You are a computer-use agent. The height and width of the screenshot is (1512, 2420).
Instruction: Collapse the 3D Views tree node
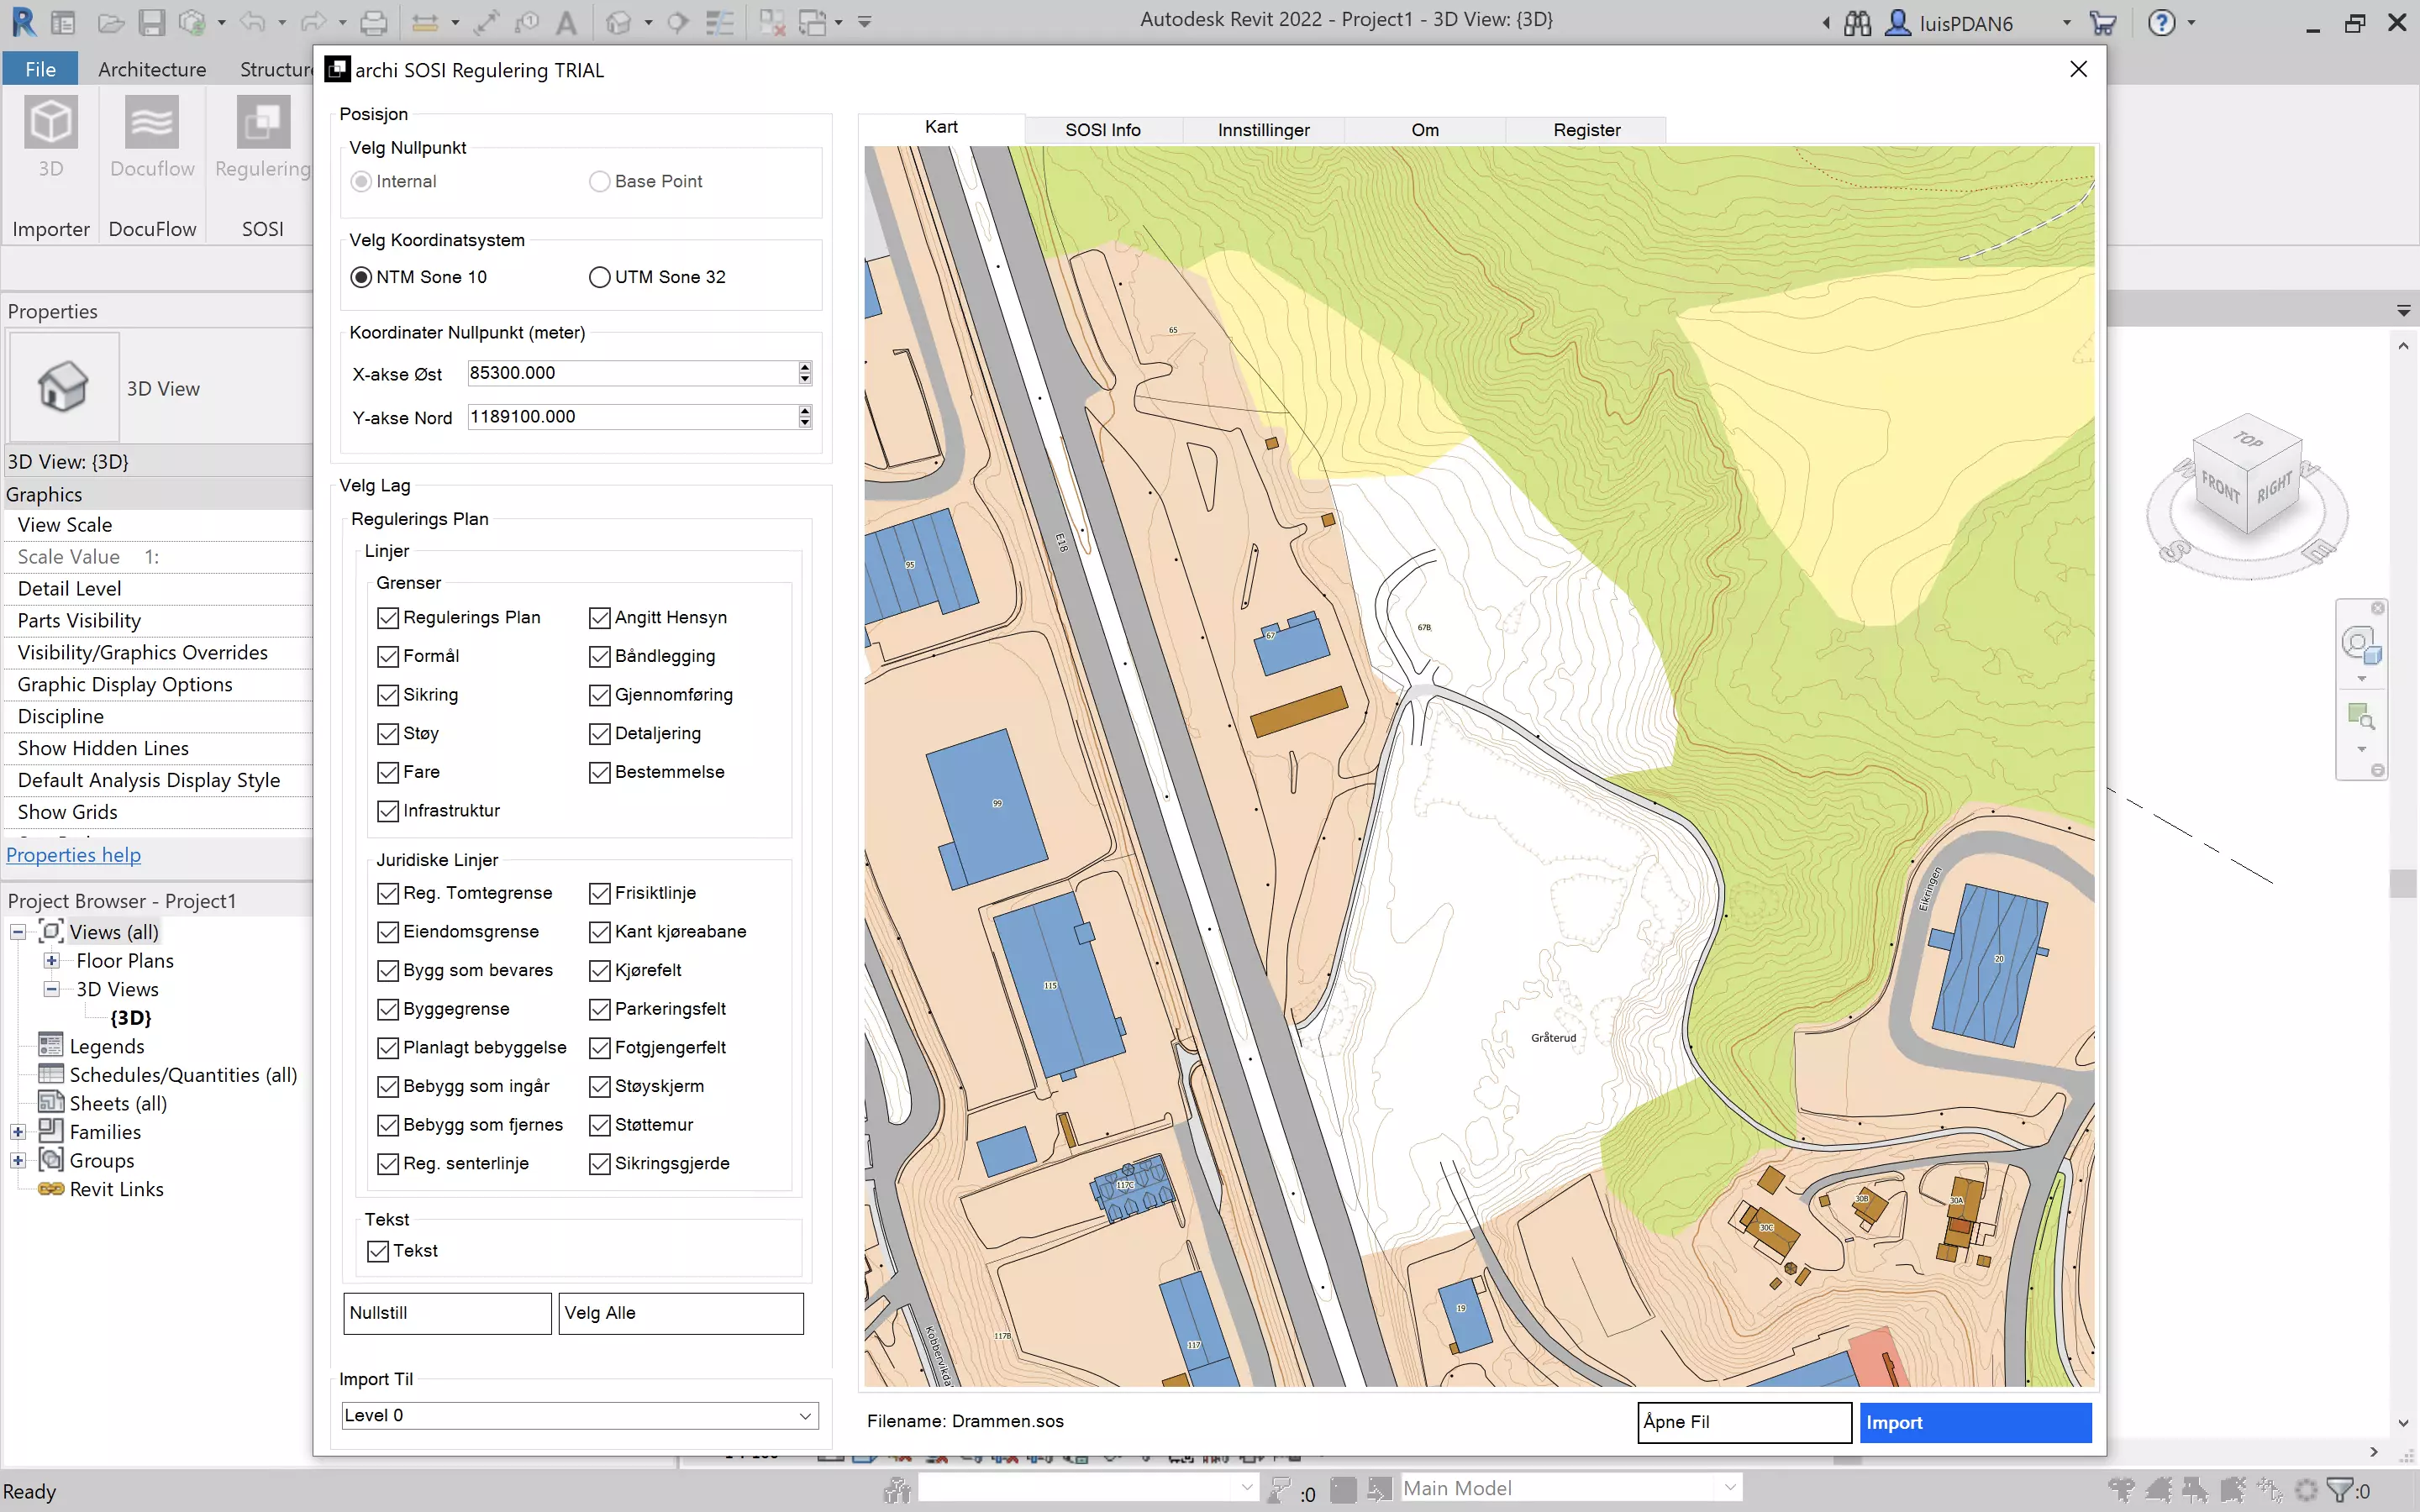(51, 989)
